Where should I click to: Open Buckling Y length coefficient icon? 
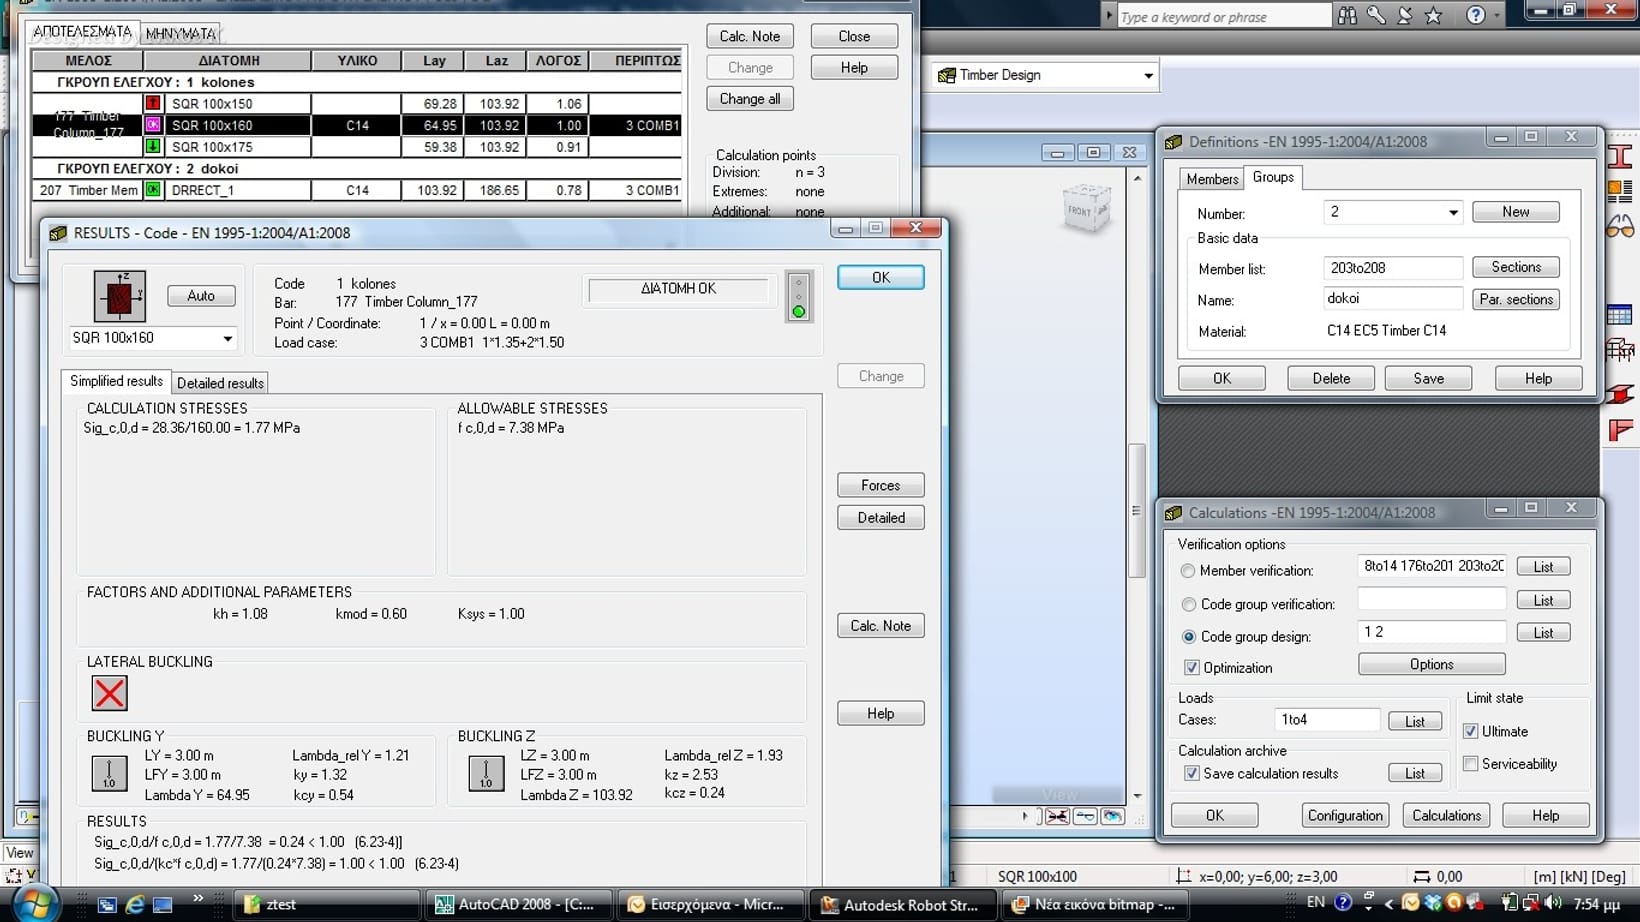click(x=109, y=774)
